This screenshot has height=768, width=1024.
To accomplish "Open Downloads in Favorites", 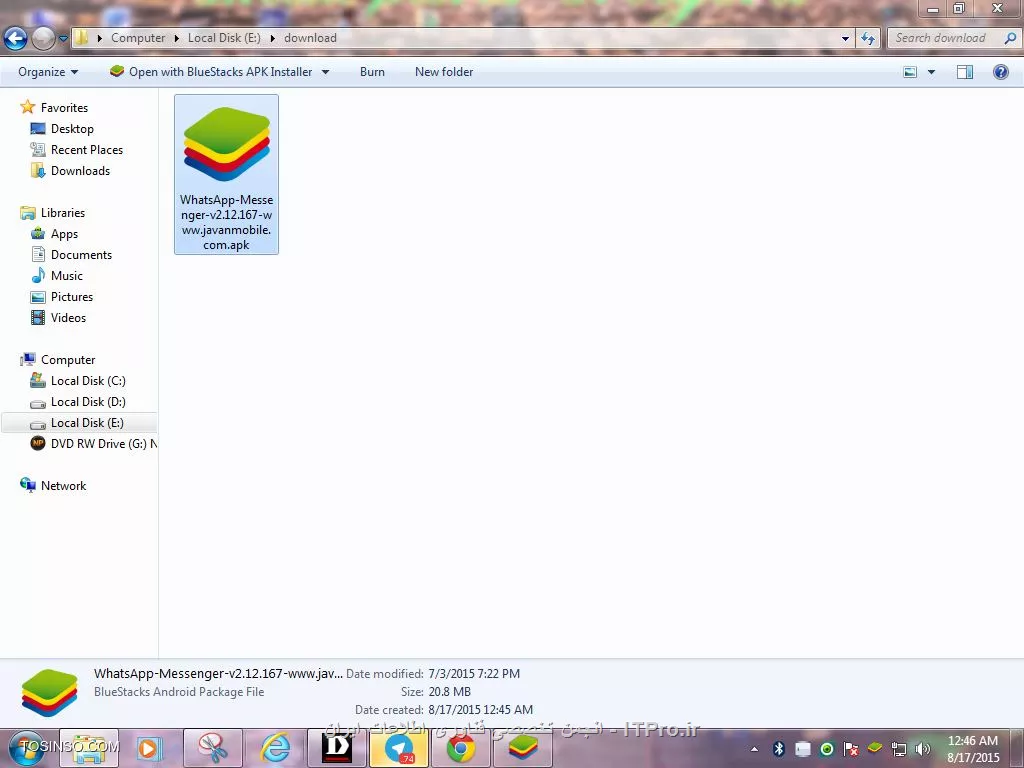I will point(80,171).
